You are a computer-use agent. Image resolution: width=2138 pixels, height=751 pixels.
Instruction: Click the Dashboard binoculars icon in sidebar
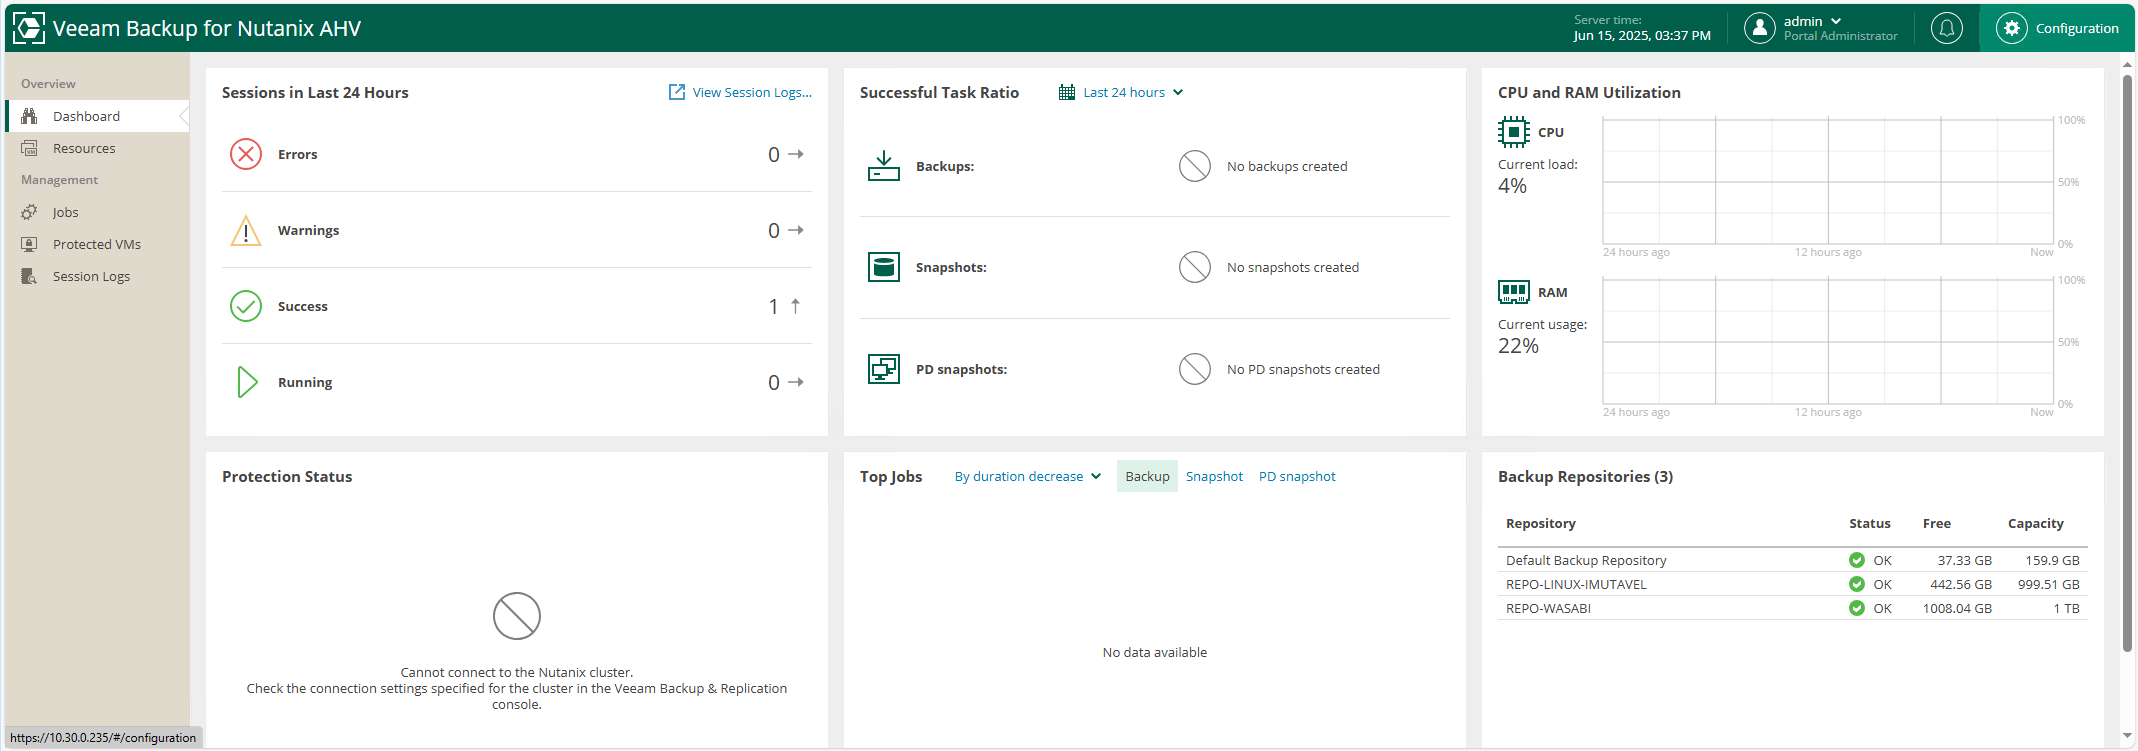(x=30, y=116)
